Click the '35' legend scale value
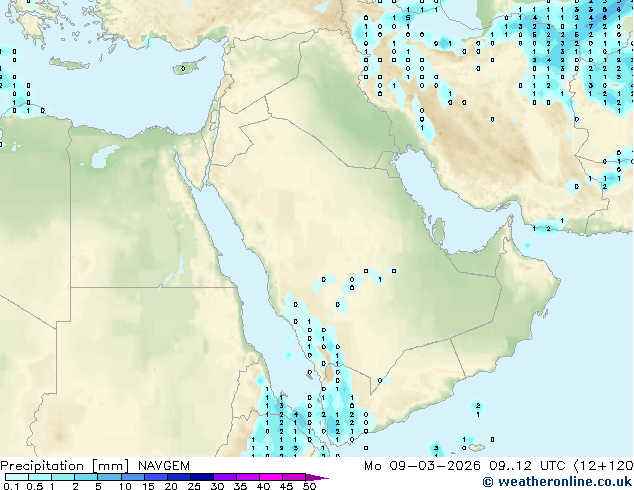Screen dimensions: 634x490 click(x=240, y=486)
